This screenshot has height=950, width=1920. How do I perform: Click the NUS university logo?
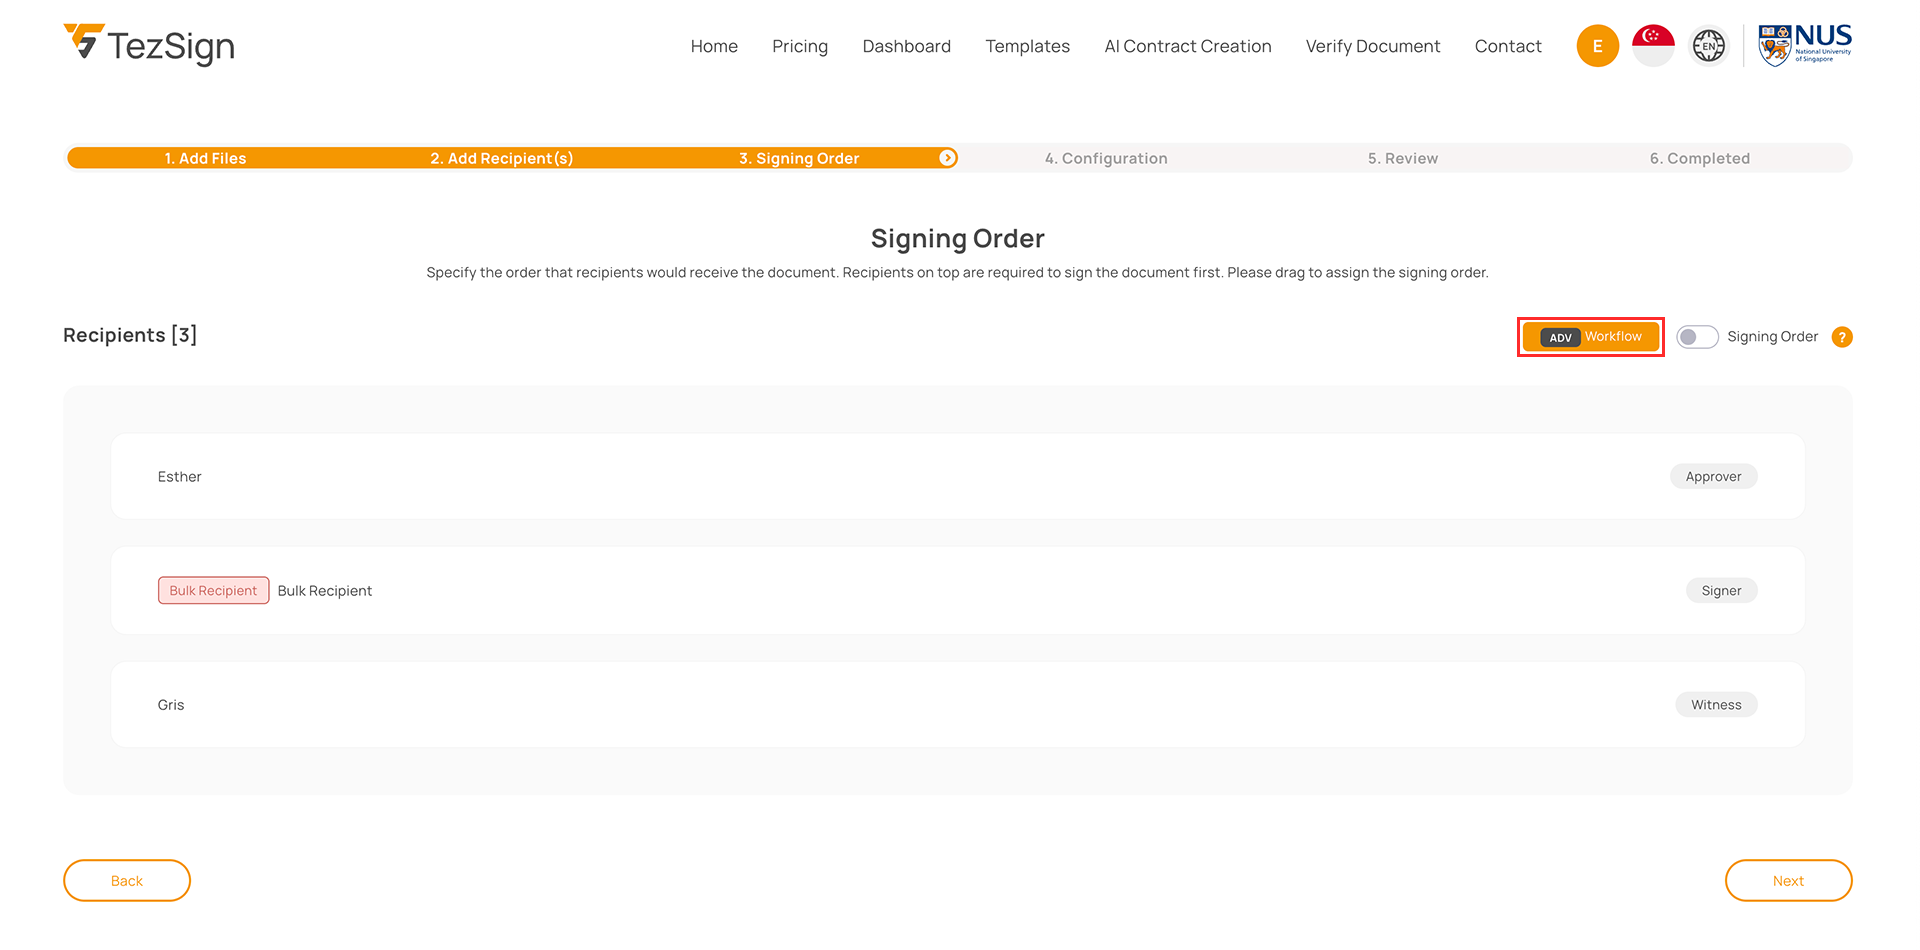click(1805, 45)
